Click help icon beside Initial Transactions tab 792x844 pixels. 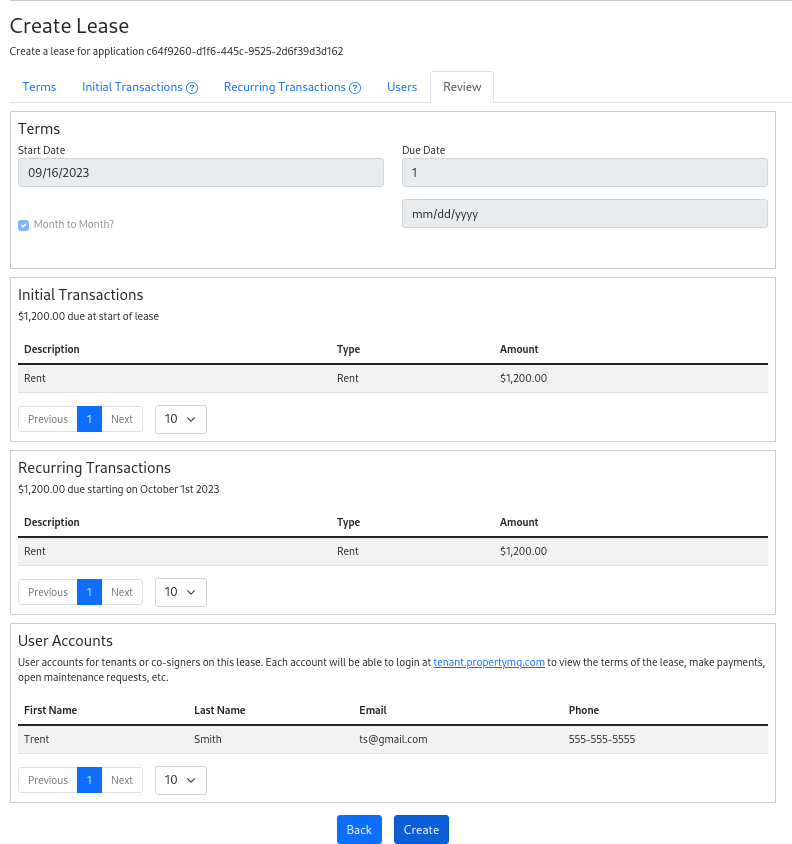click(192, 88)
